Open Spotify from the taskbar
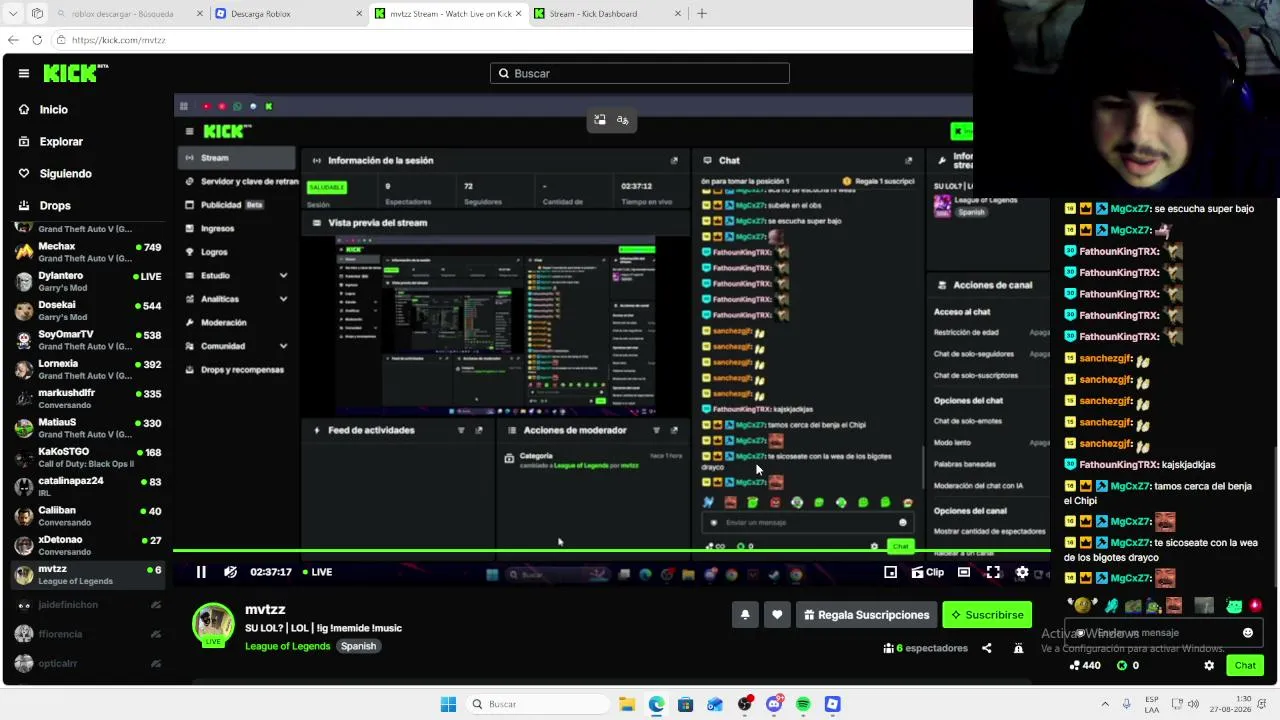The width and height of the screenshot is (1280, 720). (x=803, y=704)
